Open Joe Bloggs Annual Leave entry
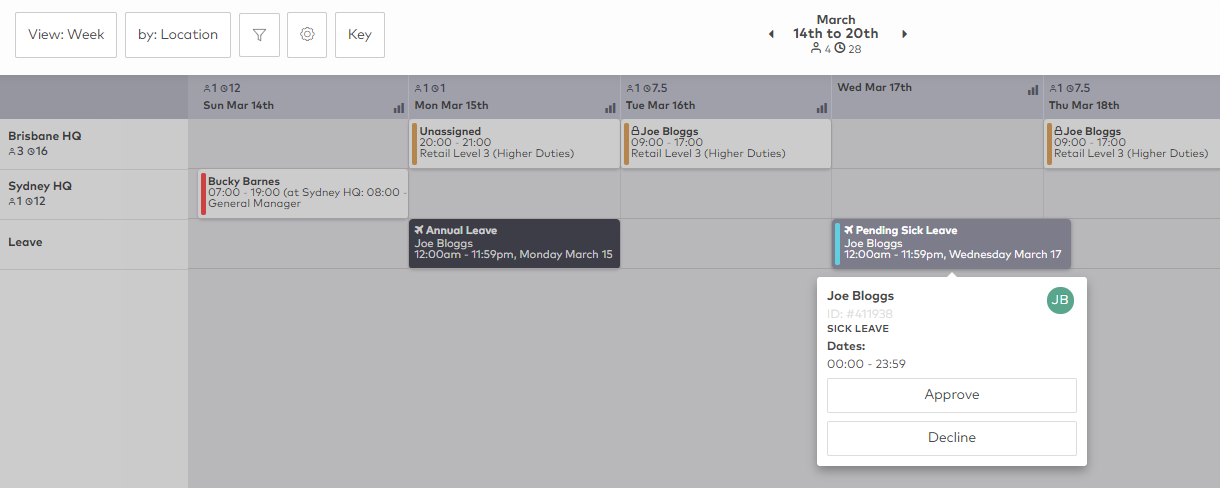 tap(514, 243)
